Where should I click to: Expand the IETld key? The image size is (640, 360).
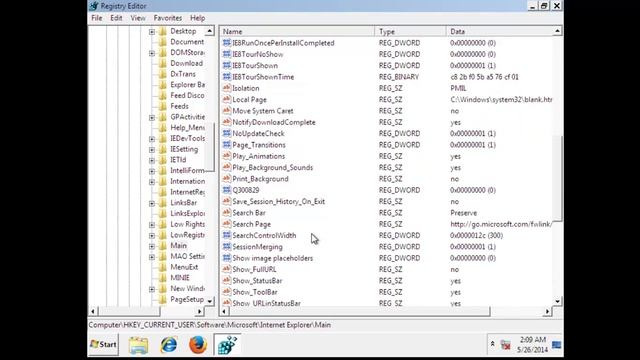pyautogui.click(x=152, y=160)
